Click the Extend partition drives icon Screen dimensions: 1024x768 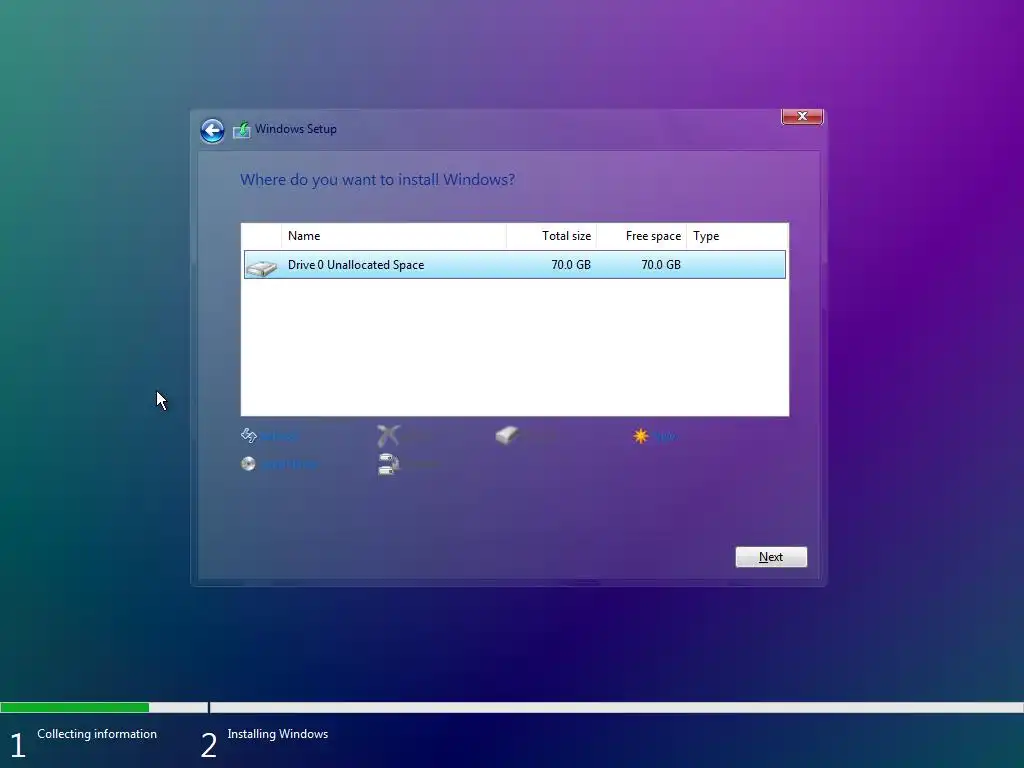[x=388, y=464]
